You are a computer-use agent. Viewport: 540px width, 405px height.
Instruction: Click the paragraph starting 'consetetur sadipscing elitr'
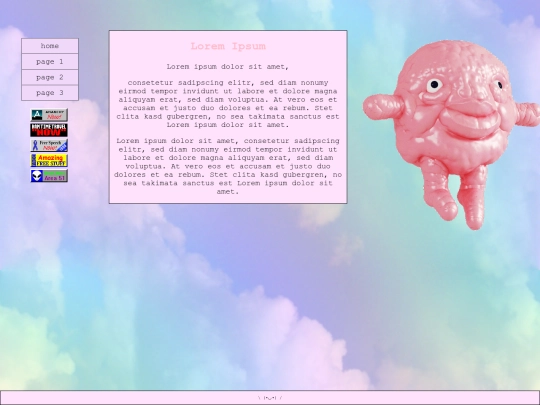click(x=228, y=104)
